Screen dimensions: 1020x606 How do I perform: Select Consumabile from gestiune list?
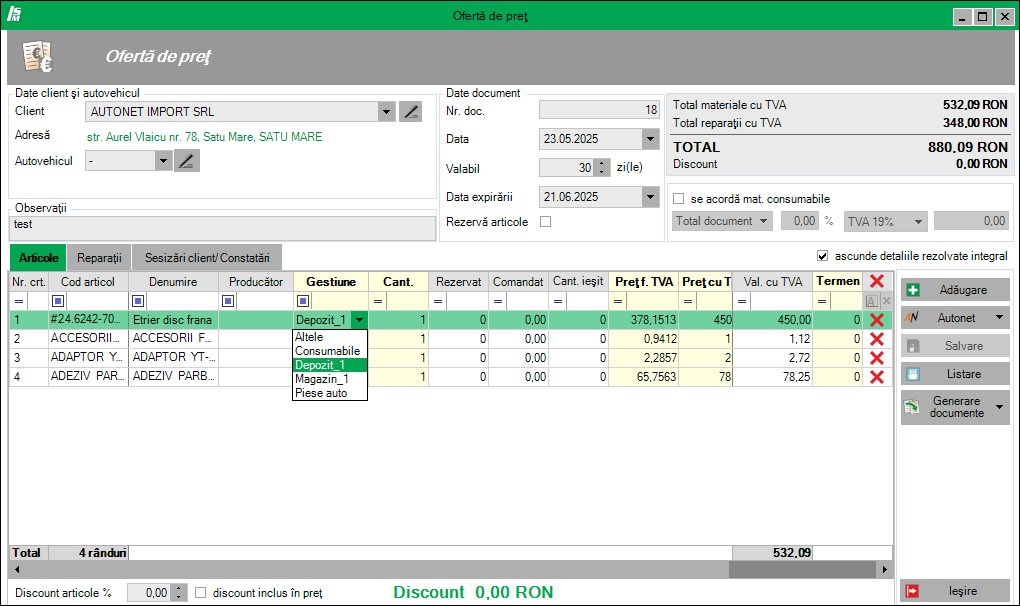(330, 351)
